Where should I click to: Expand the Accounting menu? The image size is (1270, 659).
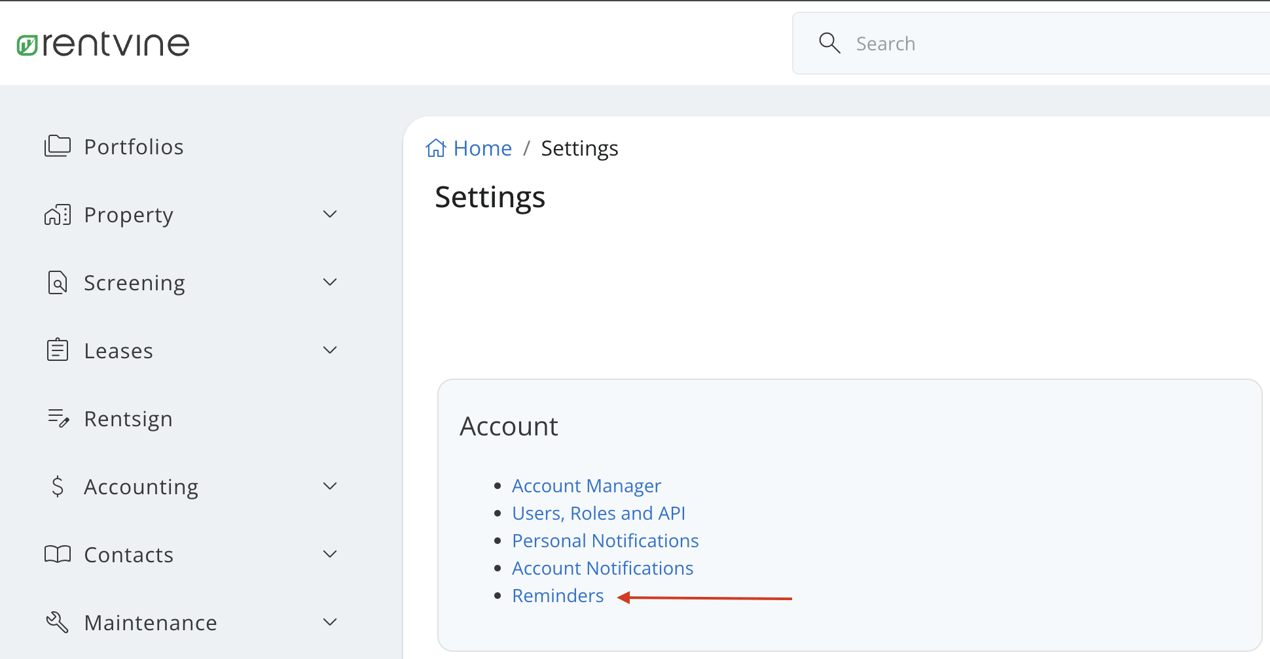tap(329, 486)
